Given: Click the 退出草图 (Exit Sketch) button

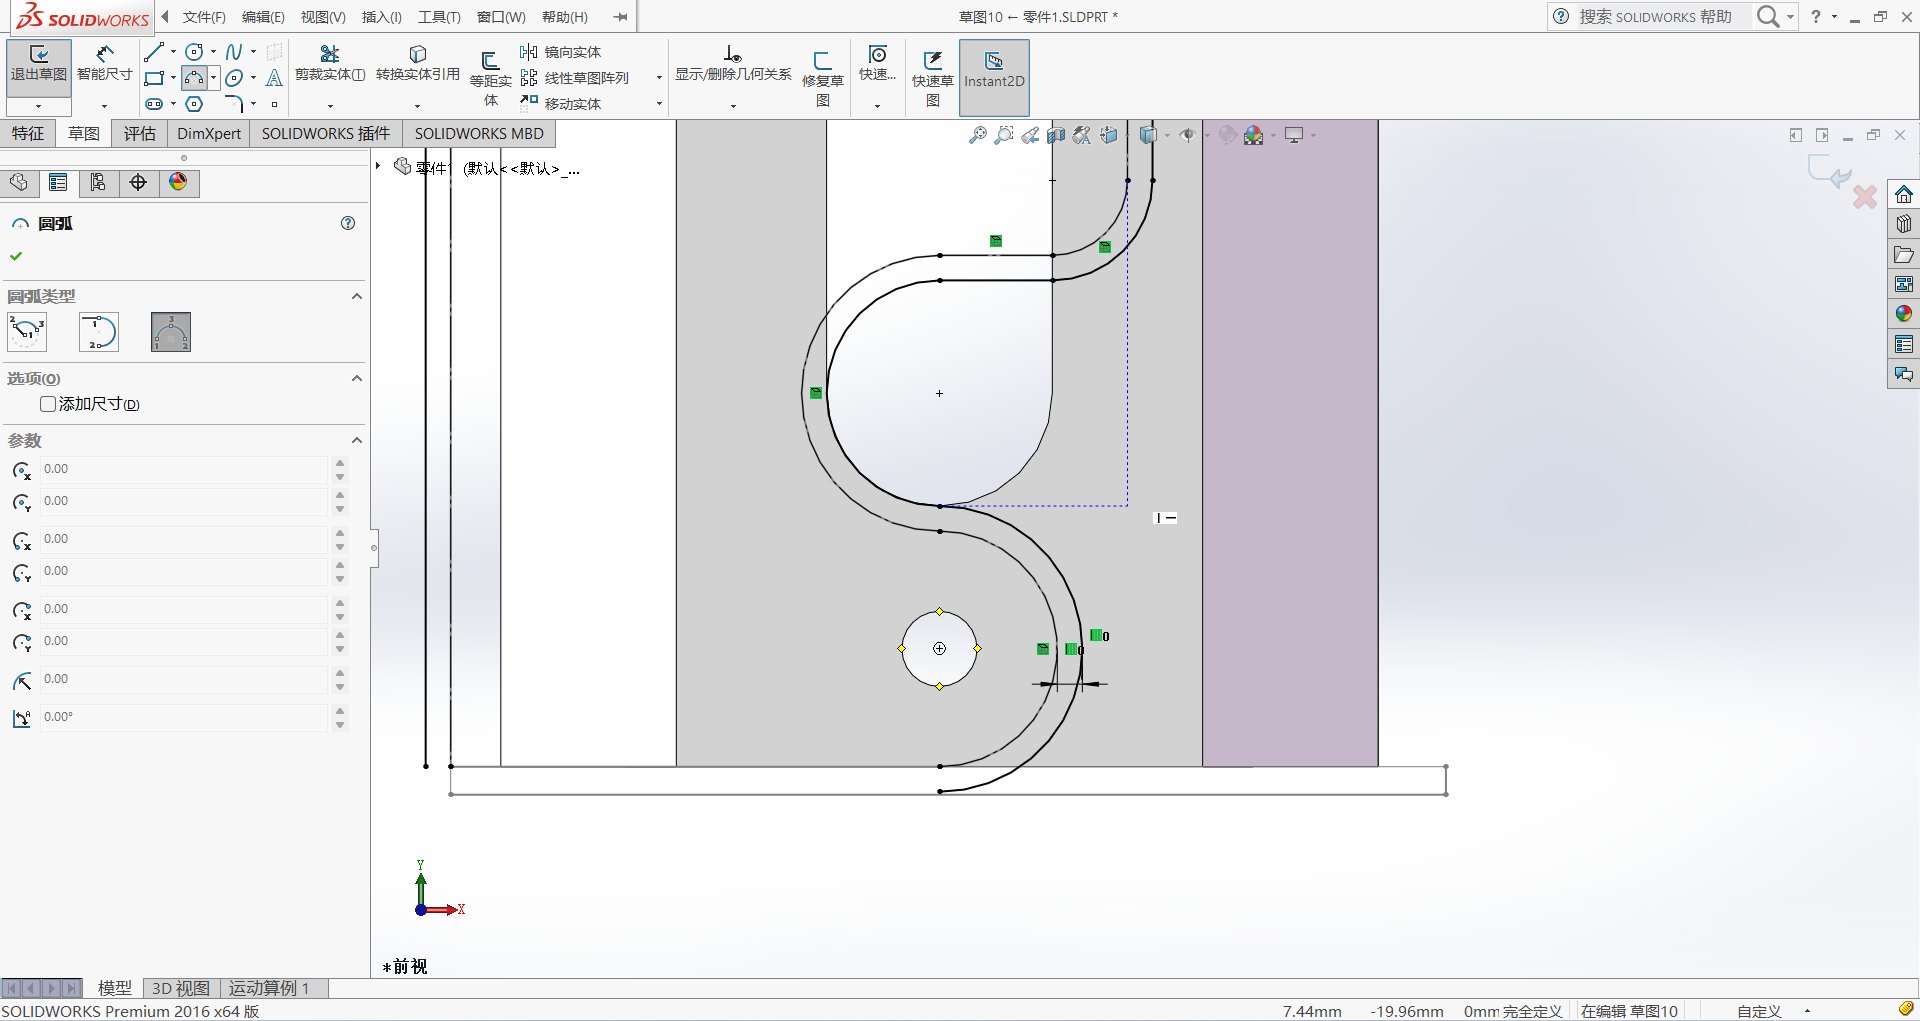Looking at the screenshot, I should 38,63.
